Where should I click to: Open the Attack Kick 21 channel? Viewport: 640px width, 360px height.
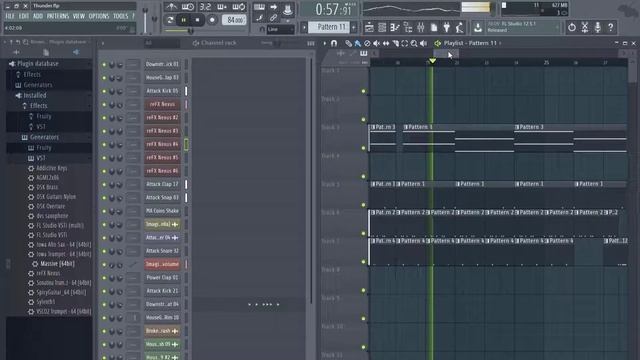[162, 291]
